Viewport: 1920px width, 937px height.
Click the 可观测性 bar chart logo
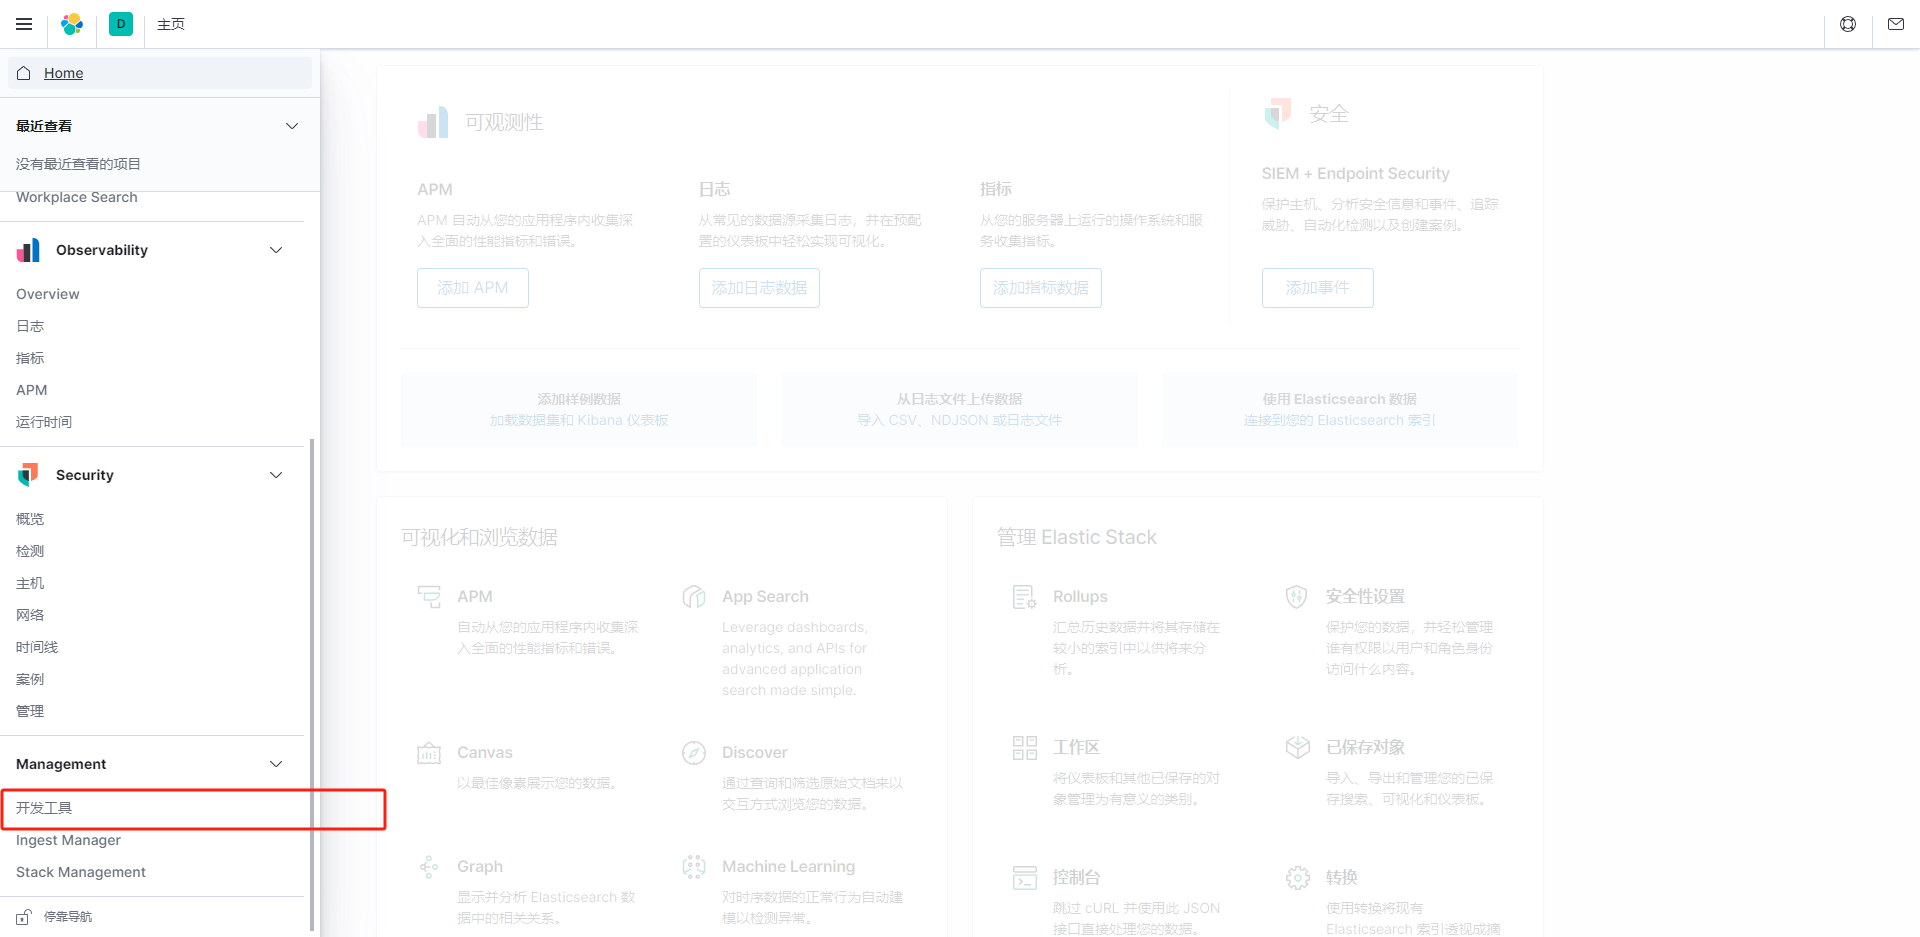click(433, 122)
